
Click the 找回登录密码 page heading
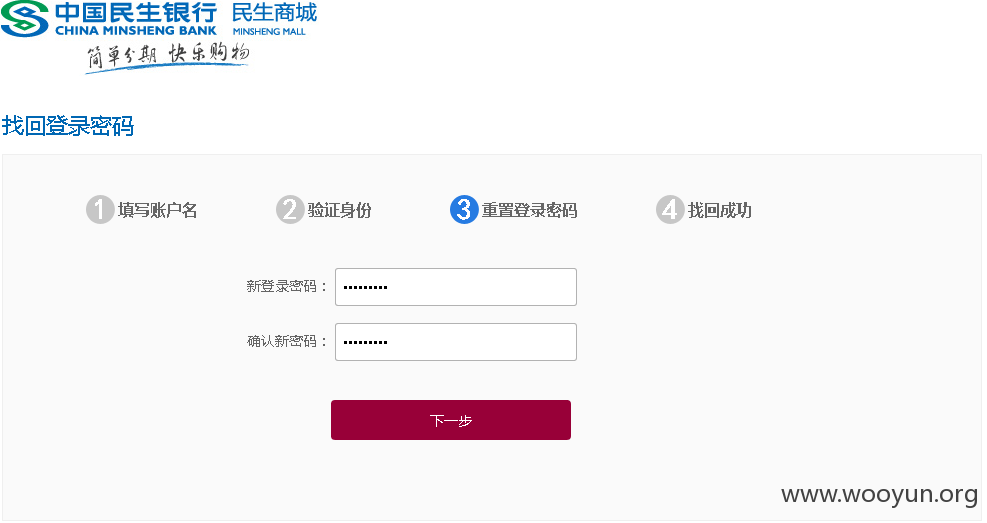pos(68,126)
